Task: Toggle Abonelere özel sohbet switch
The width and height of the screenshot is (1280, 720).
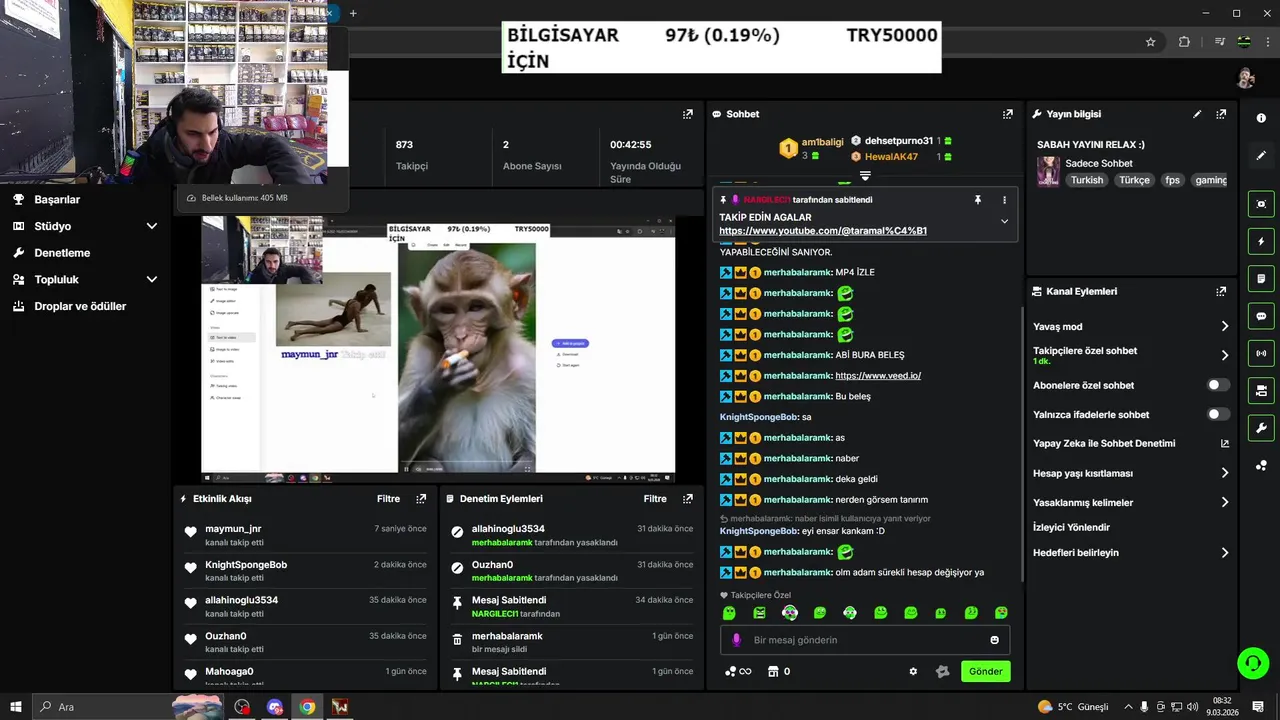Action: click(x=1218, y=385)
